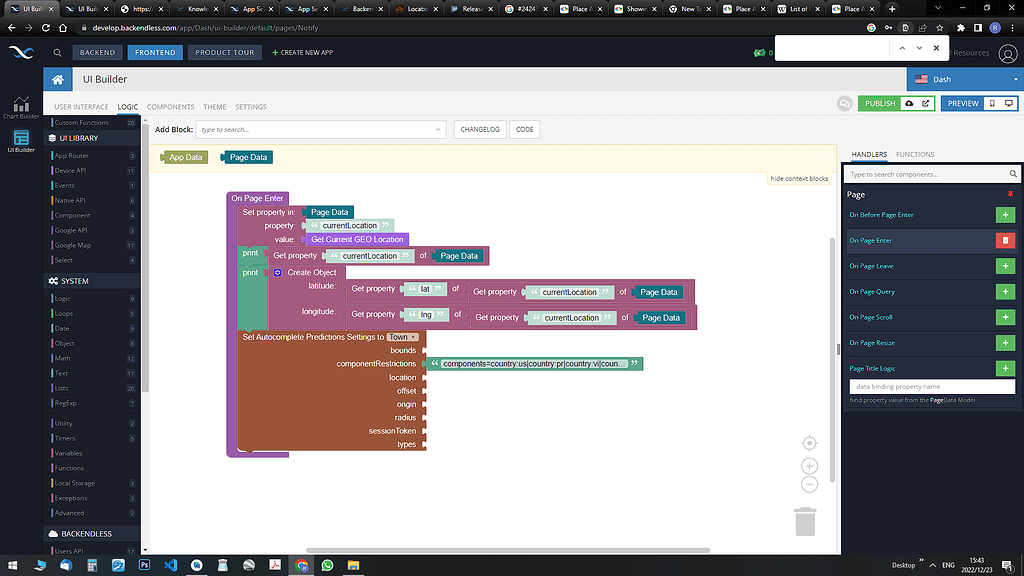
Task: Center the workspace with crosshair icon
Action: pyautogui.click(x=809, y=443)
